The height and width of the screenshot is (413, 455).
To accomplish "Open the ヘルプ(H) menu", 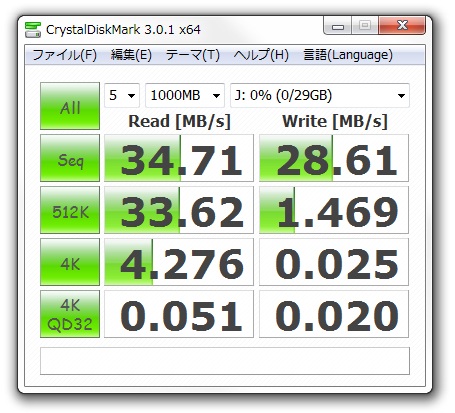I will [x=261, y=55].
